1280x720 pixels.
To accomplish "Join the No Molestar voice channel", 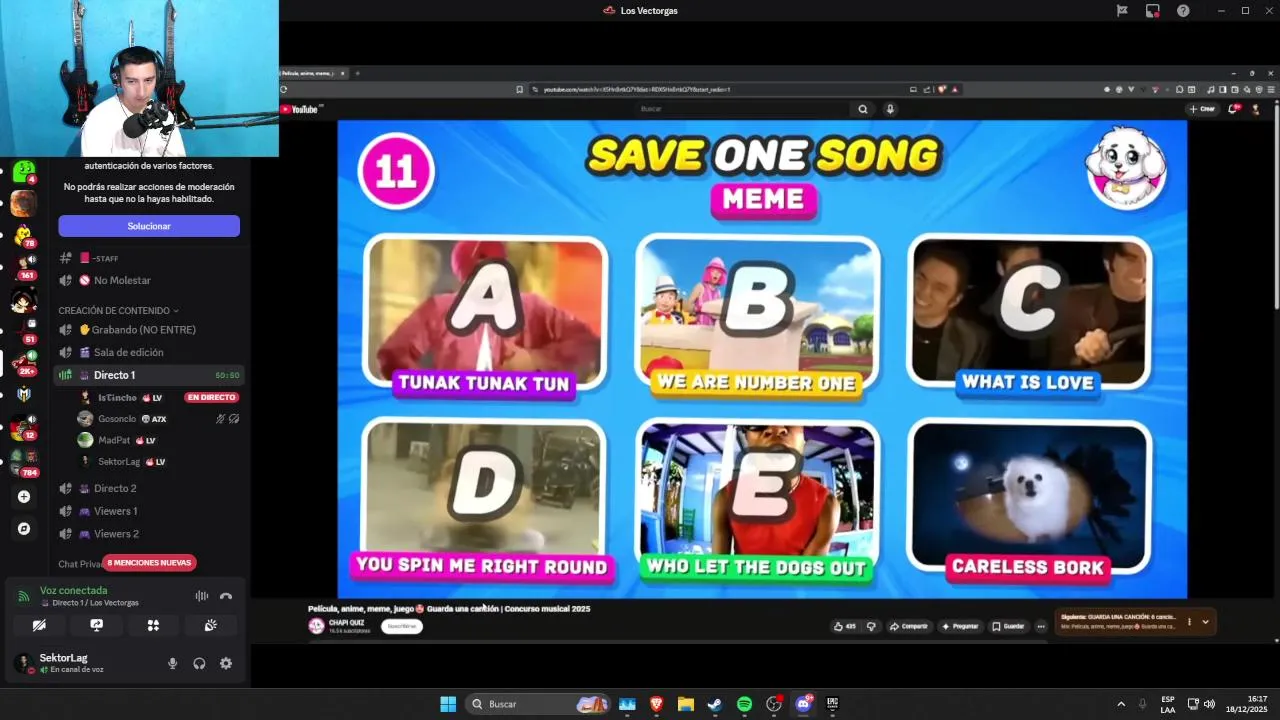I will (x=149, y=281).
